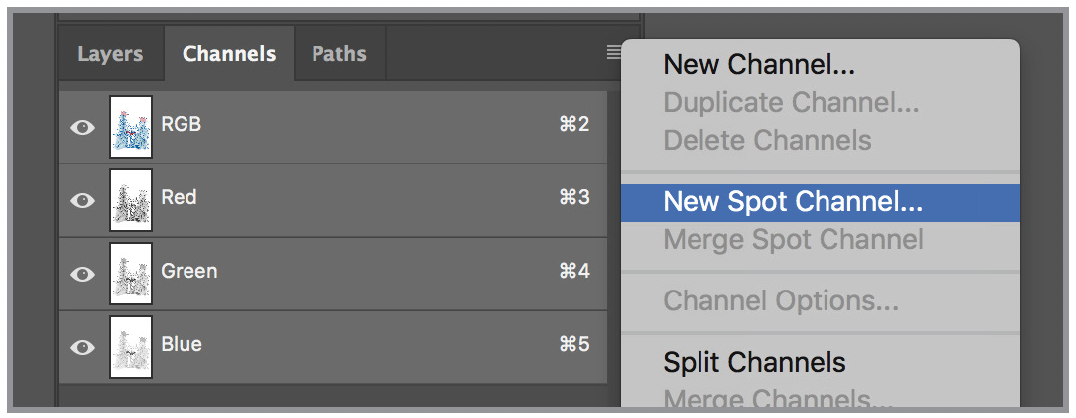Select Split Channels in the menu
The width and height of the screenshot is (1076, 418).
(x=754, y=362)
